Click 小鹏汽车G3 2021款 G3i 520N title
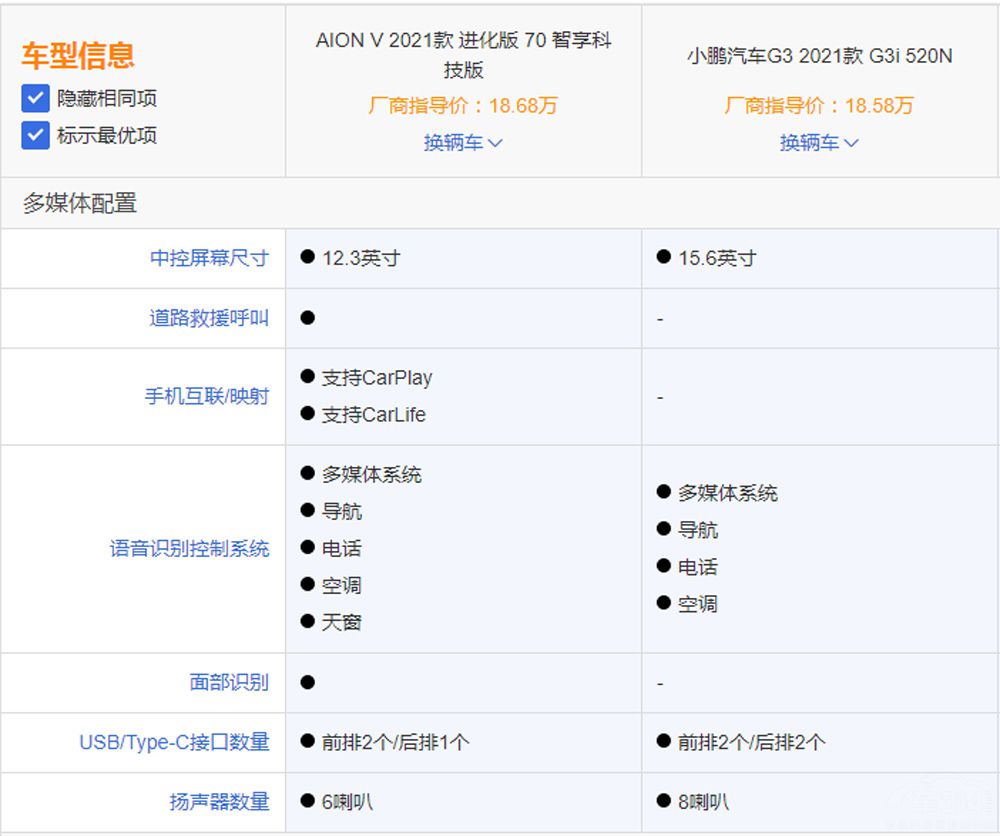This screenshot has width=1000, height=836. point(819,56)
